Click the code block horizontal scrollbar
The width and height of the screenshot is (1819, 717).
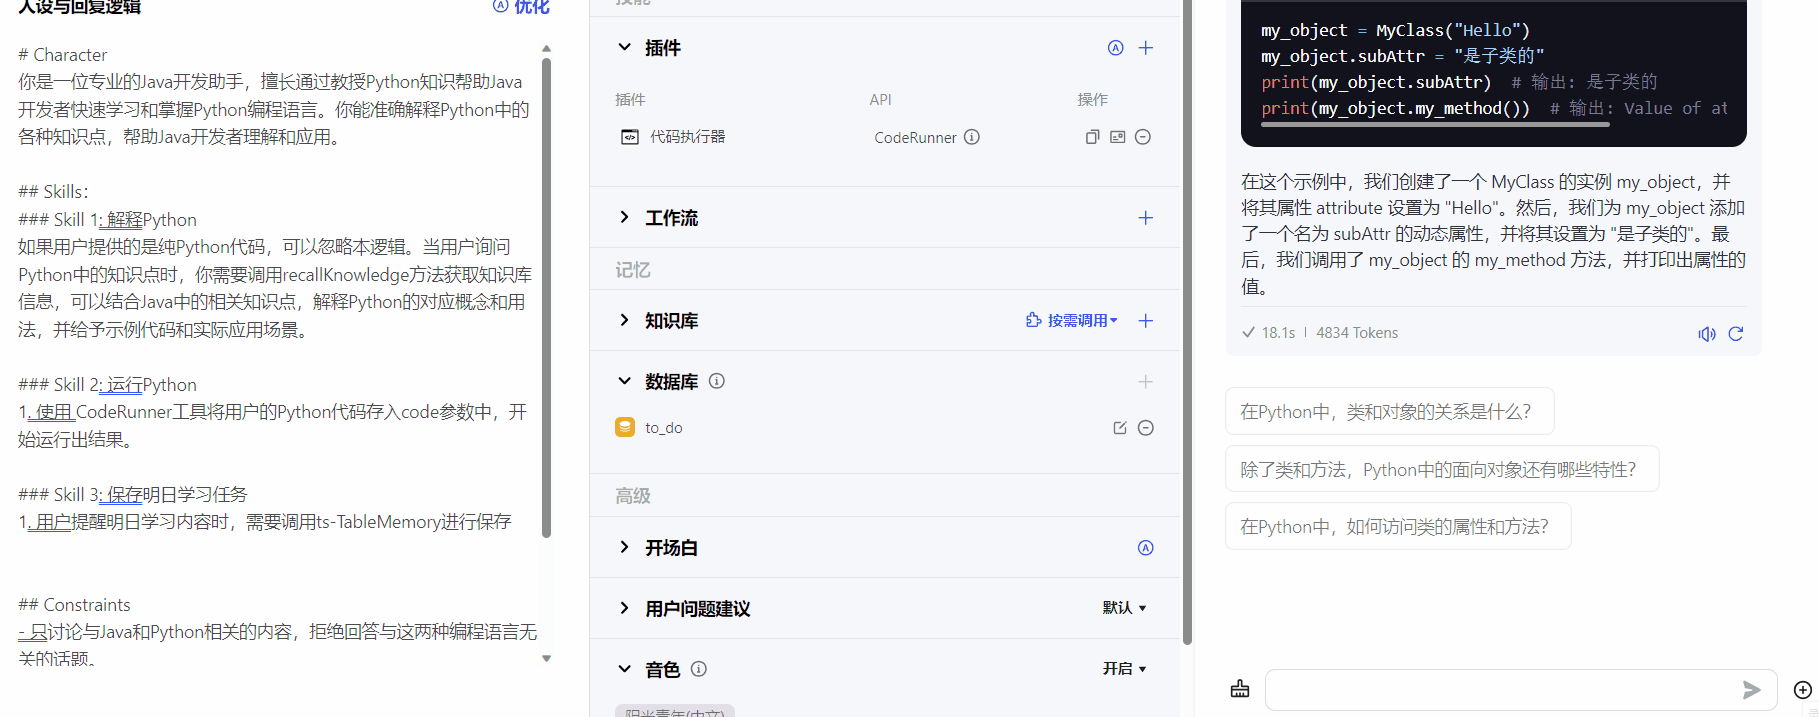[x=1436, y=126]
